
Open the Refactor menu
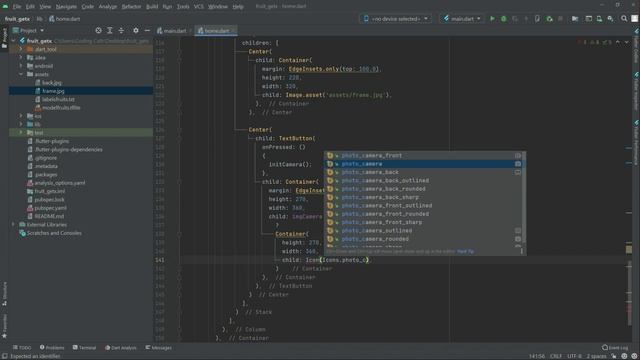point(131,7)
